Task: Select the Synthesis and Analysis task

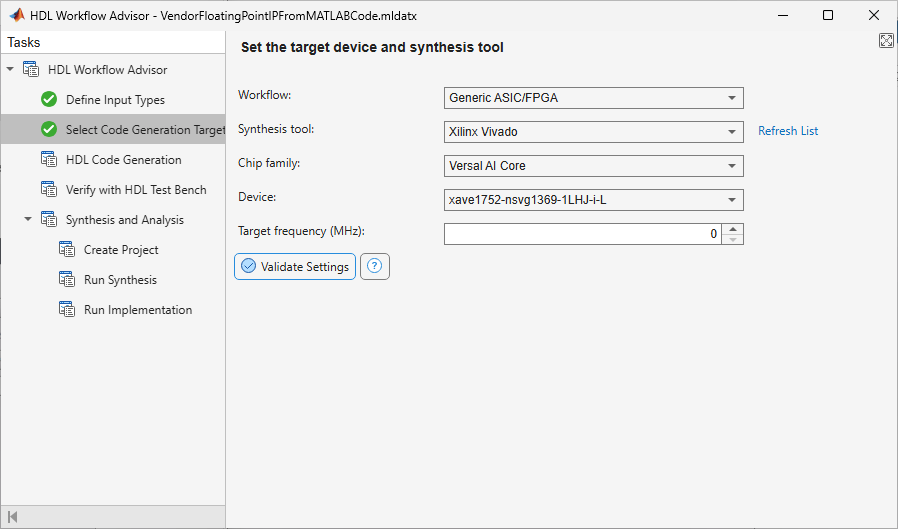Action: click(x=125, y=220)
